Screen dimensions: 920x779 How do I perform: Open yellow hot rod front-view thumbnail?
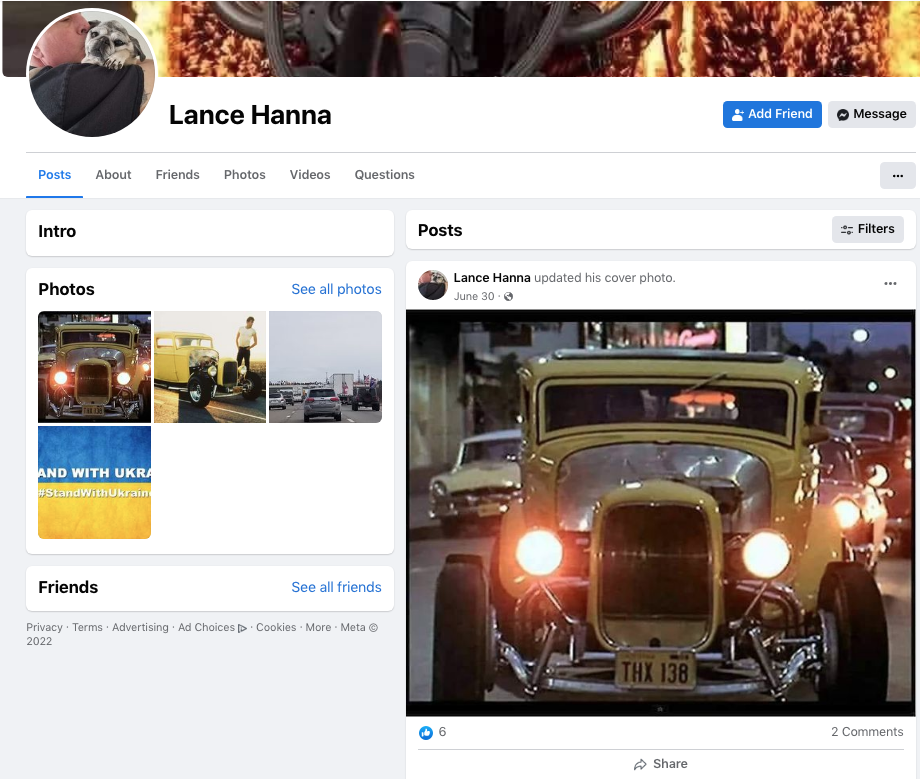(x=94, y=367)
